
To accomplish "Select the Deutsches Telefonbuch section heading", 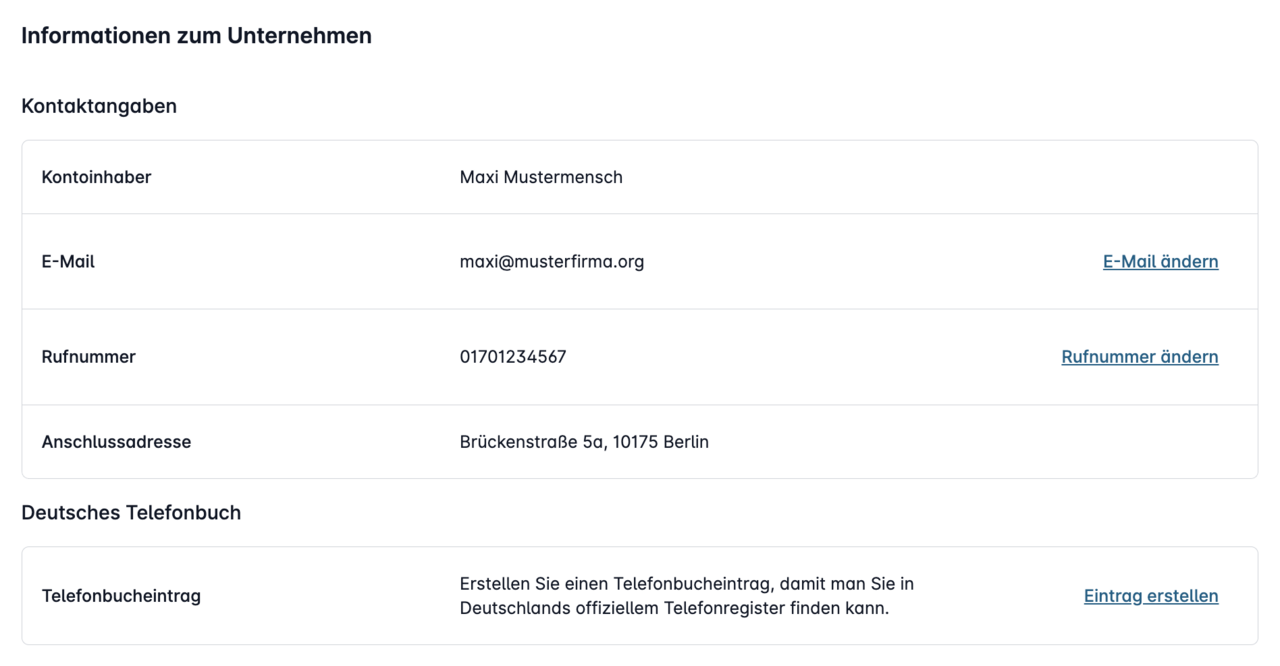I will tap(131, 513).
